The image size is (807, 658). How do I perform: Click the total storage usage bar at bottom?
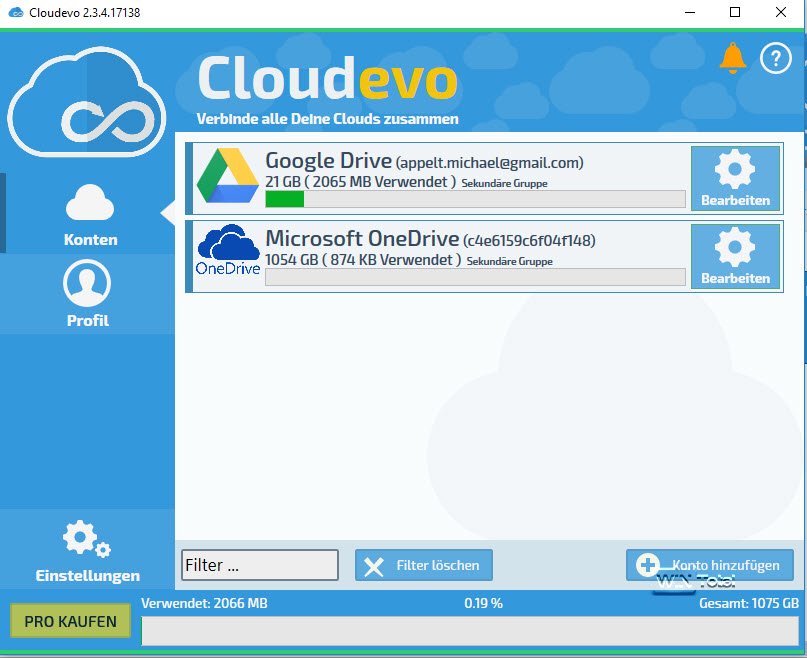click(x=470, y=631)
